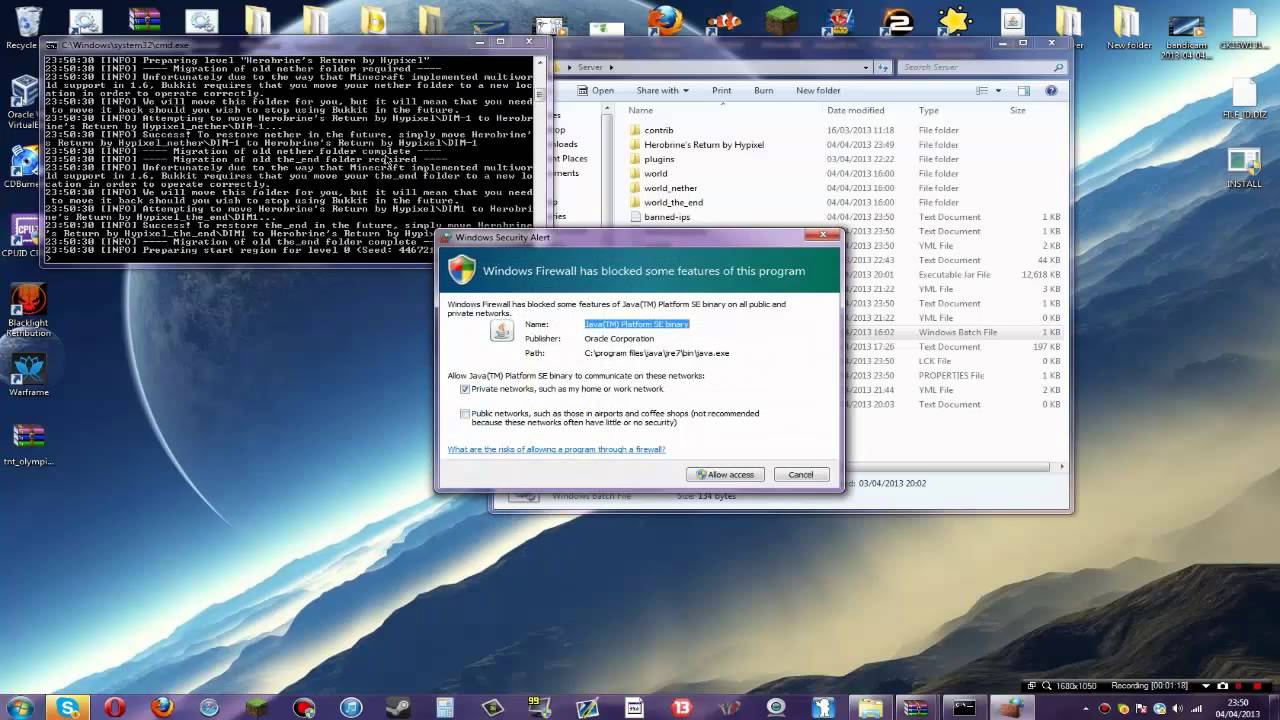Screen dimensions: 1280x720
Task: Launch Blacklight Retribution desktop shortcut
Action: coord(27,310)
